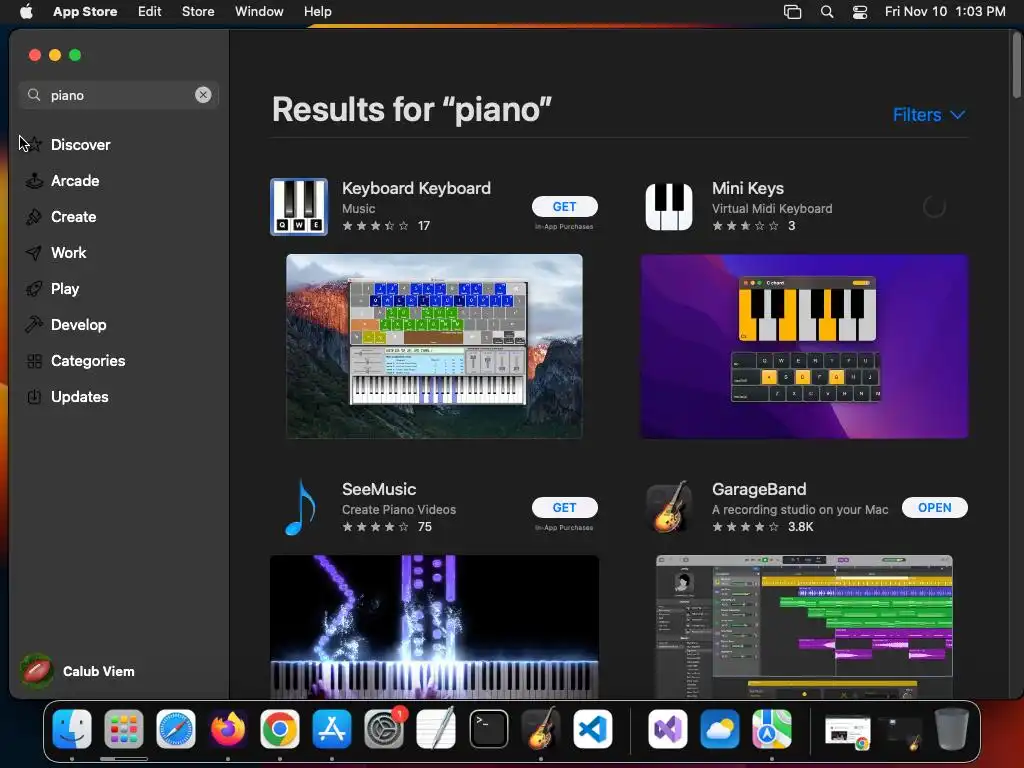The image size is (1024, 768).
Task: Open the Keyboard Keyboard app icon
Action: pos(299,206)
